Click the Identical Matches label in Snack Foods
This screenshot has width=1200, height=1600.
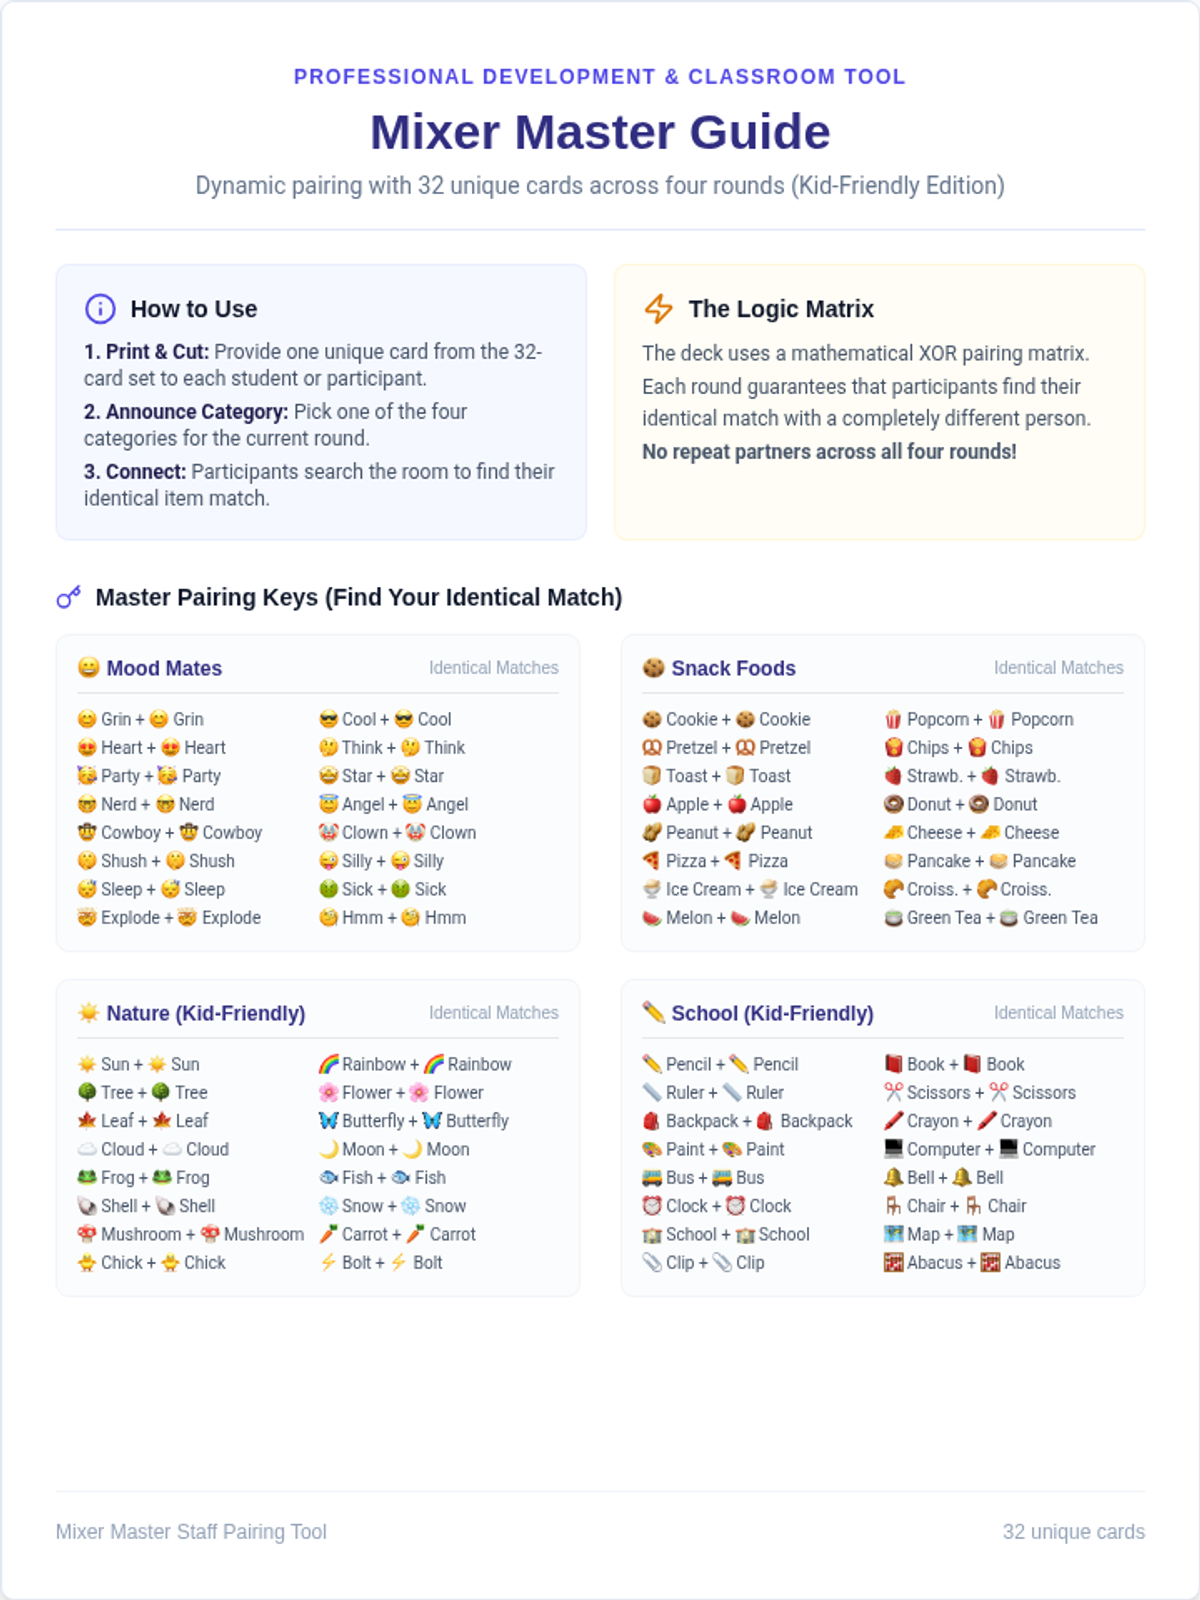1059,667
